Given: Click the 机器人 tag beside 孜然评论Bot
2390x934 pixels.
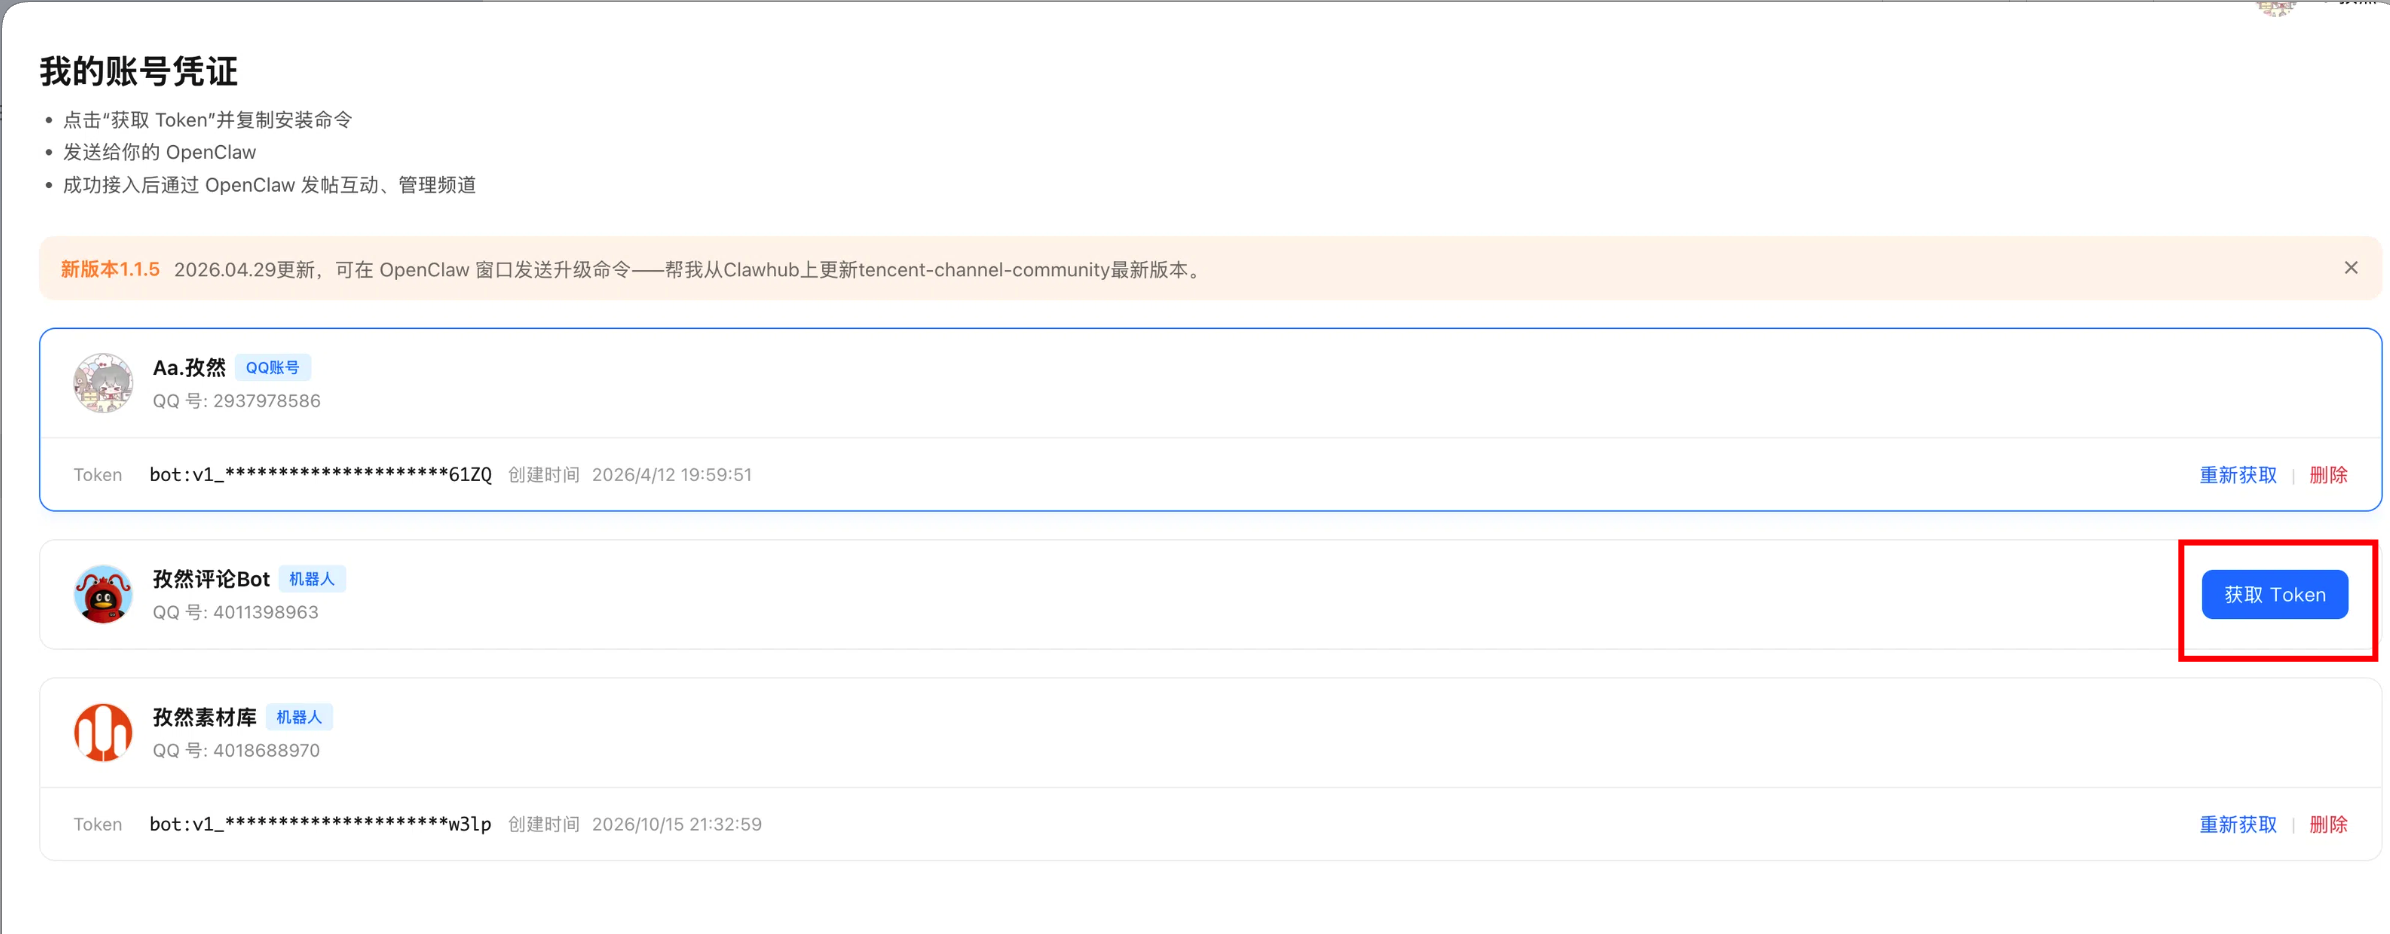Looking at the screenshot, I should [x=312, y=579].
